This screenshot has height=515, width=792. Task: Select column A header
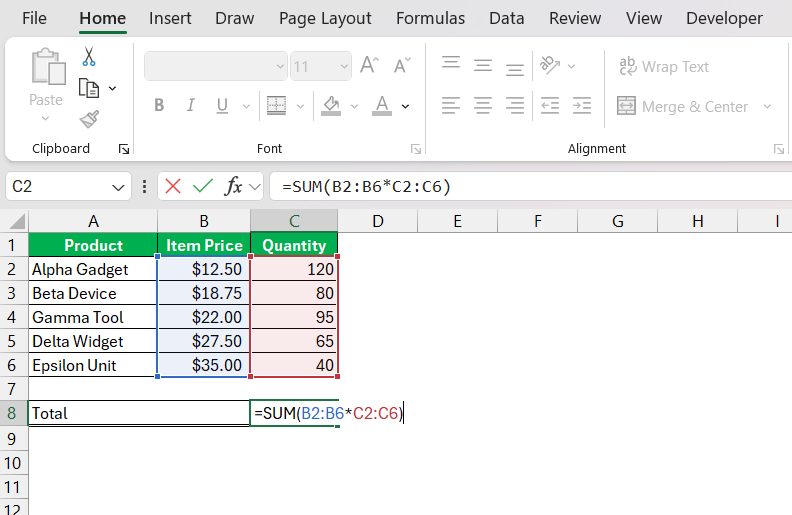click(93, 221)
